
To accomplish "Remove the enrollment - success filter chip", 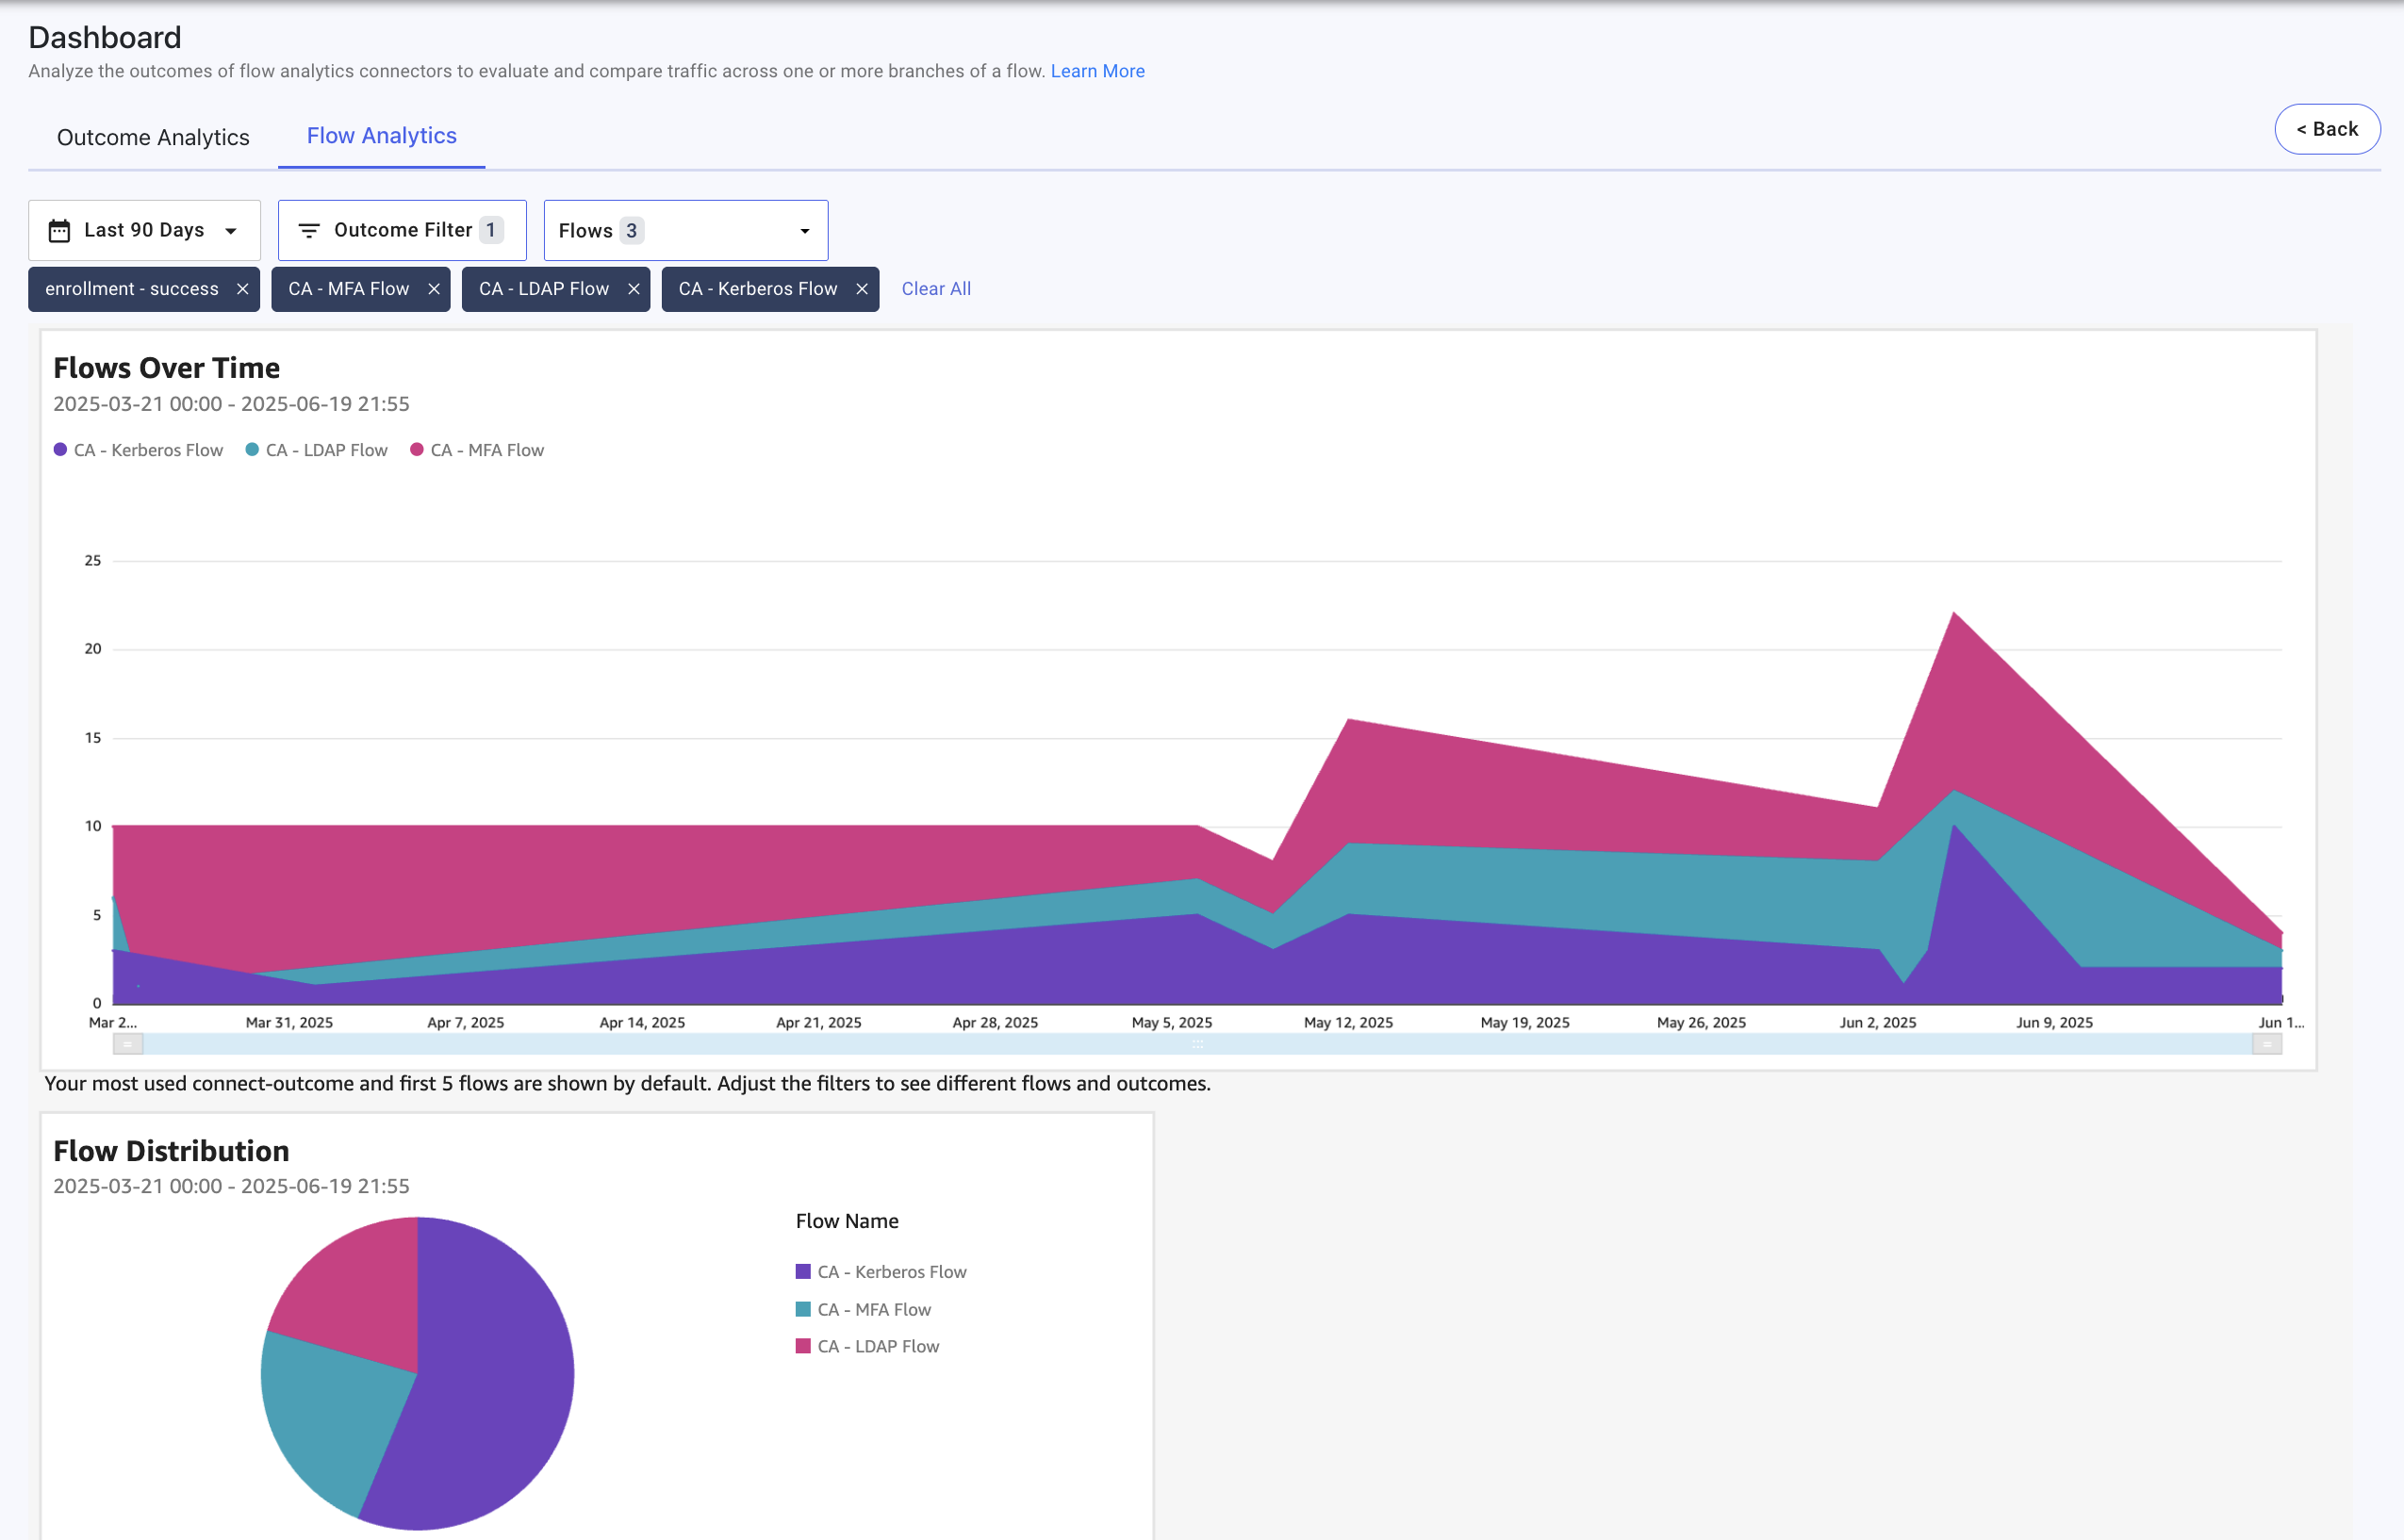I will click(242, 289).
